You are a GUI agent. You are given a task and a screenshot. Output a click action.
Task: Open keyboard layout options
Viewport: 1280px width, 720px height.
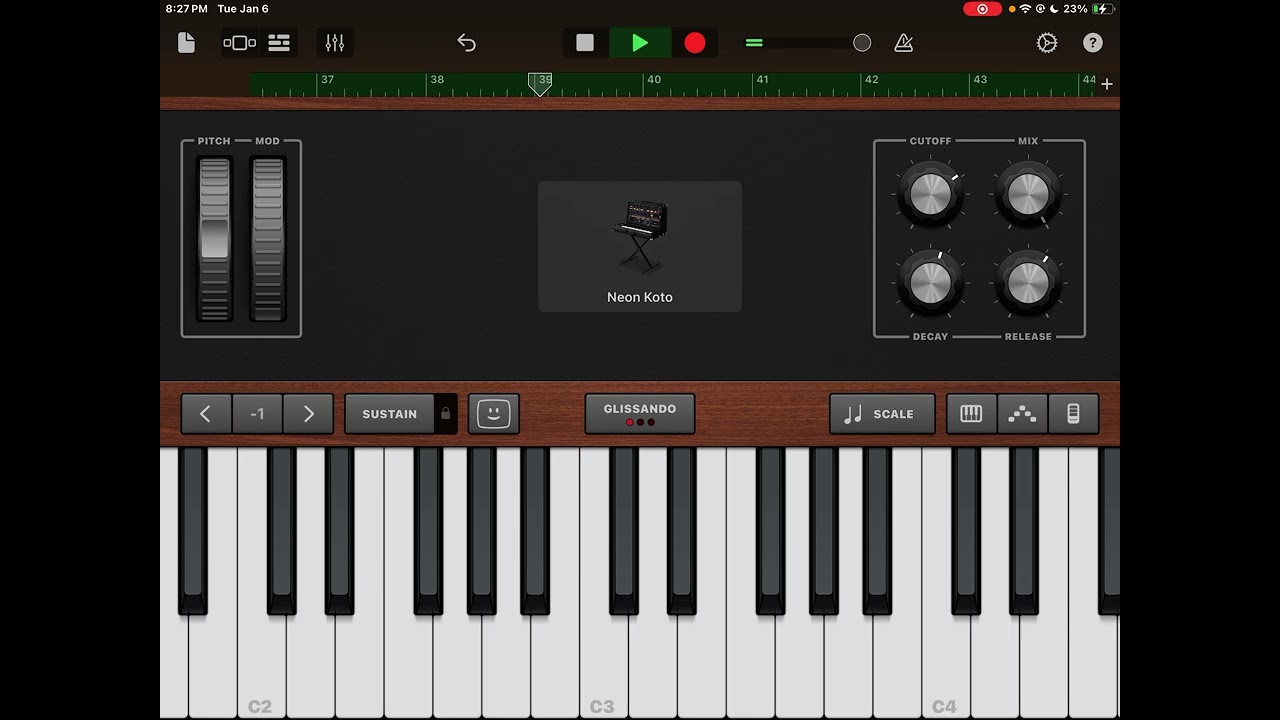[971, 414]
